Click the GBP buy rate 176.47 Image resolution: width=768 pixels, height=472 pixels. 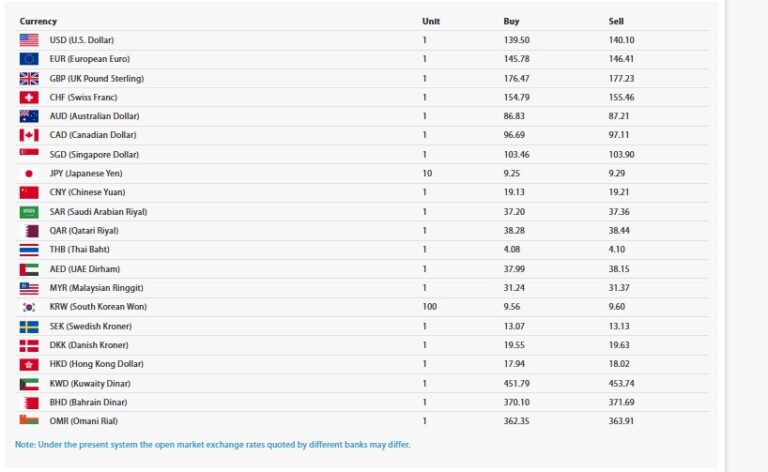(x=517, y=78)
